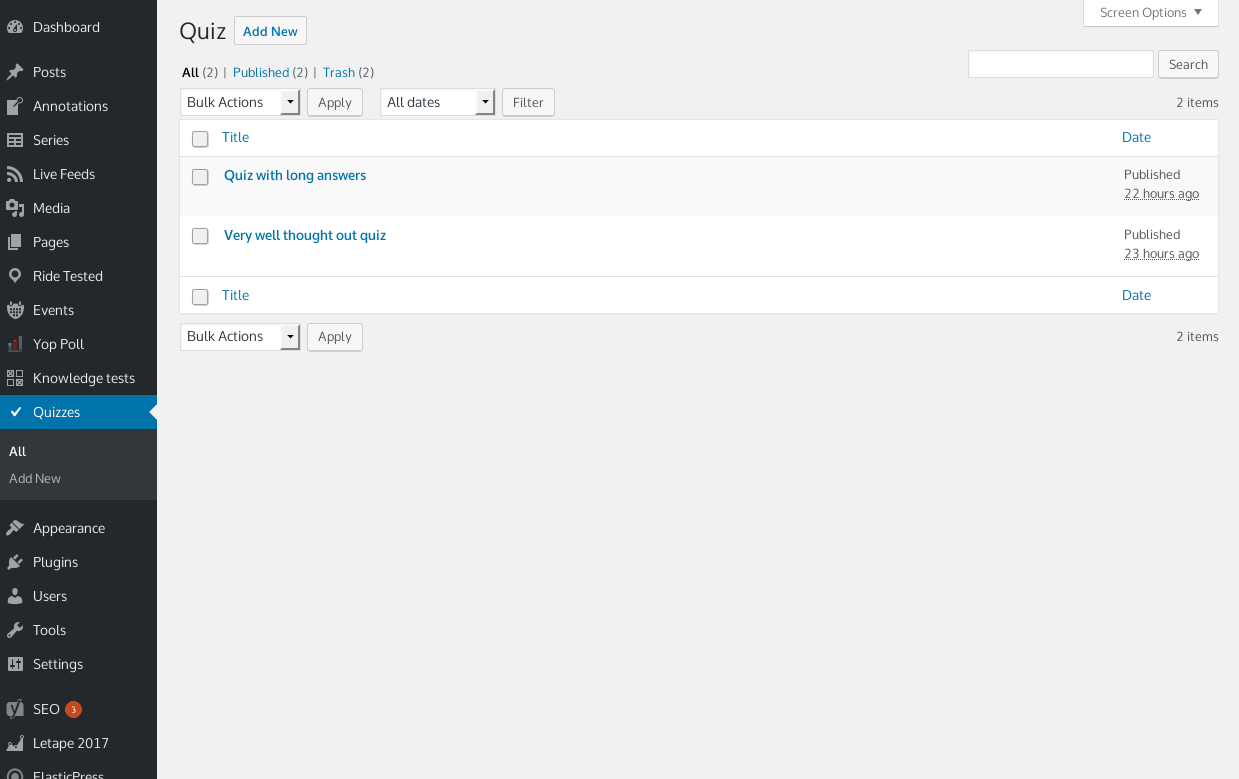Click Date link in table footer
This screenshot has width=1239, height=779.
pos(1136,295)
